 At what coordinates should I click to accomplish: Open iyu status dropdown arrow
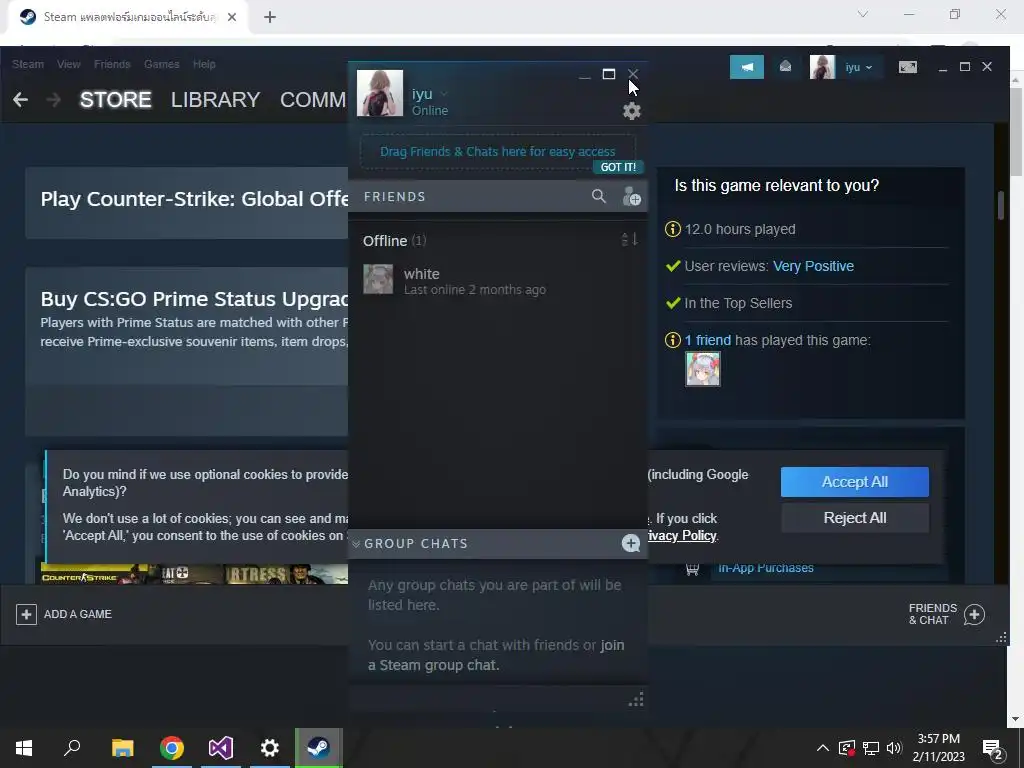point(444,94)
